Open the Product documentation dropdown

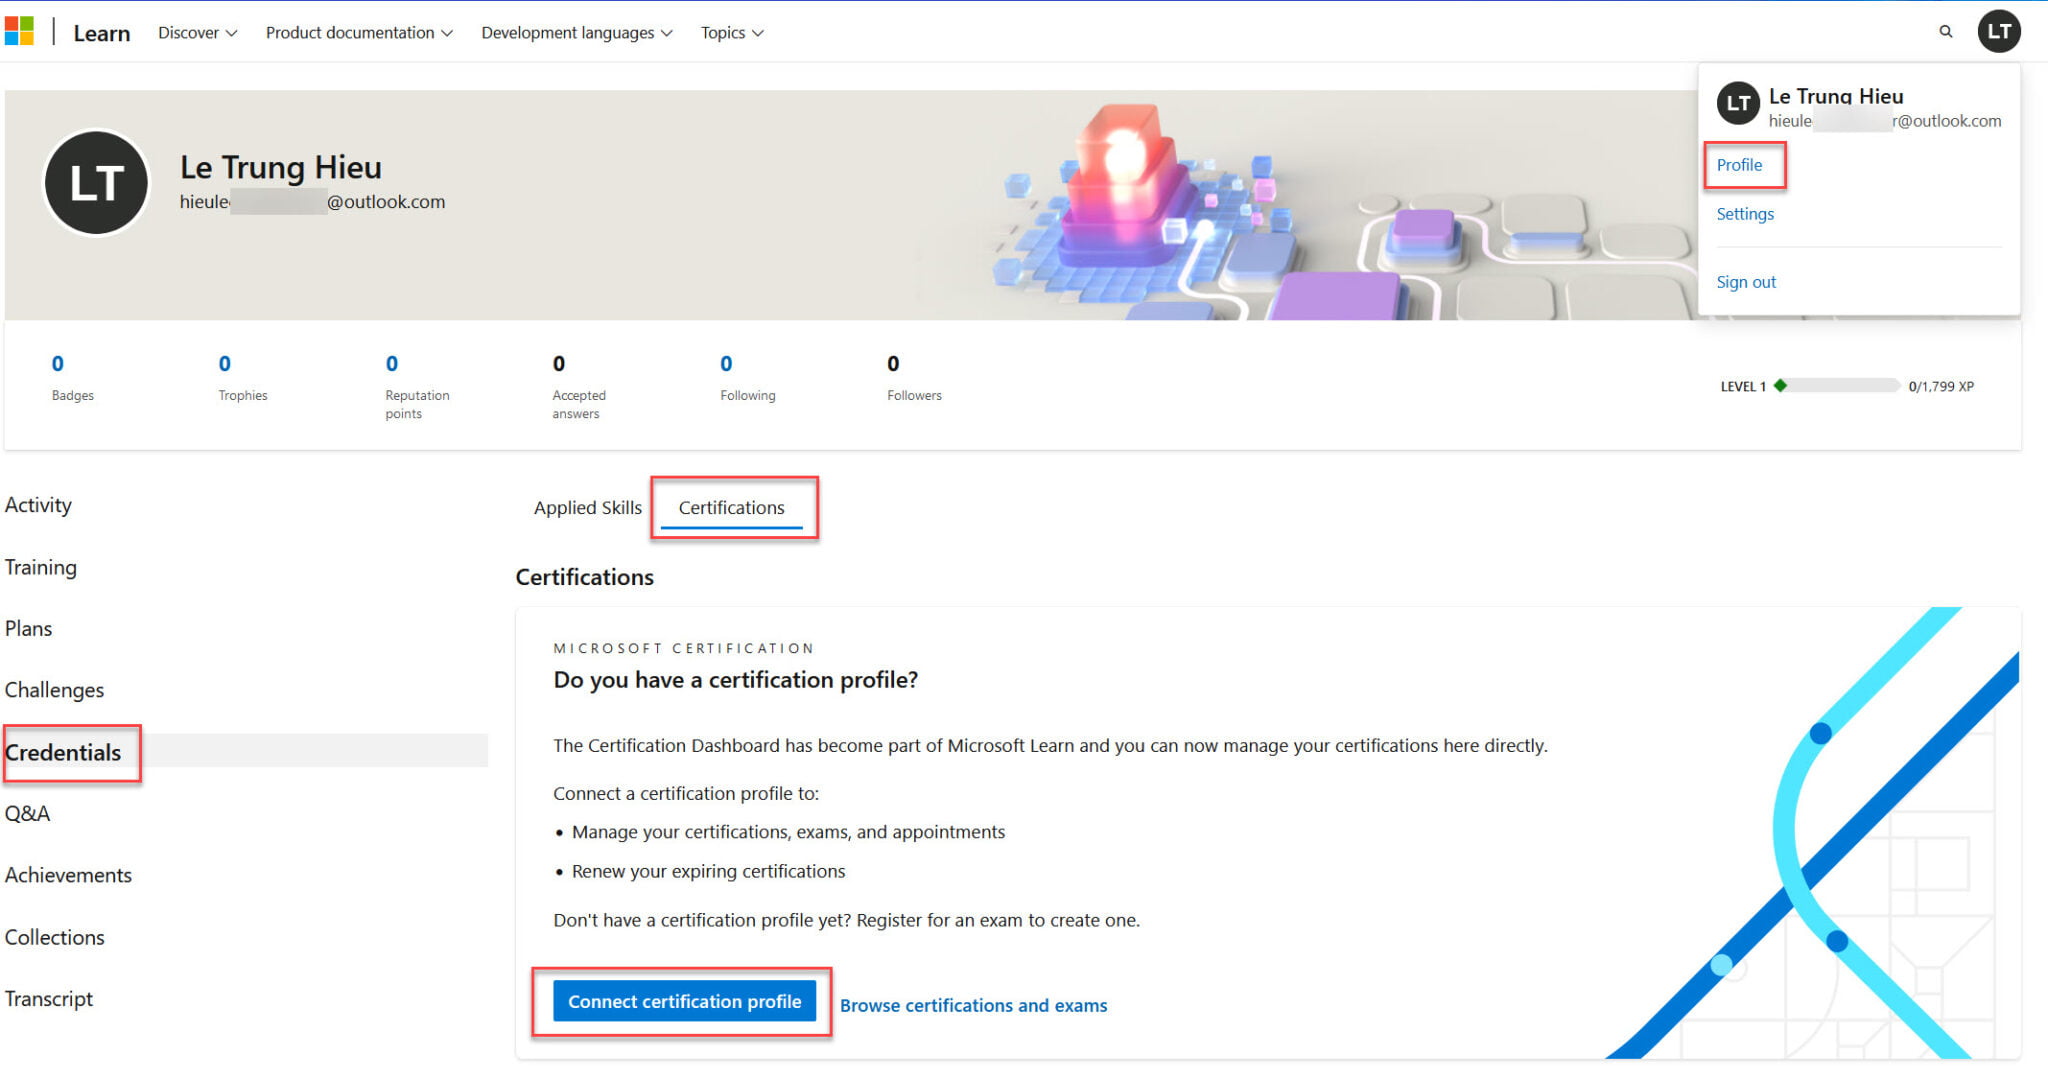[357, 32]
